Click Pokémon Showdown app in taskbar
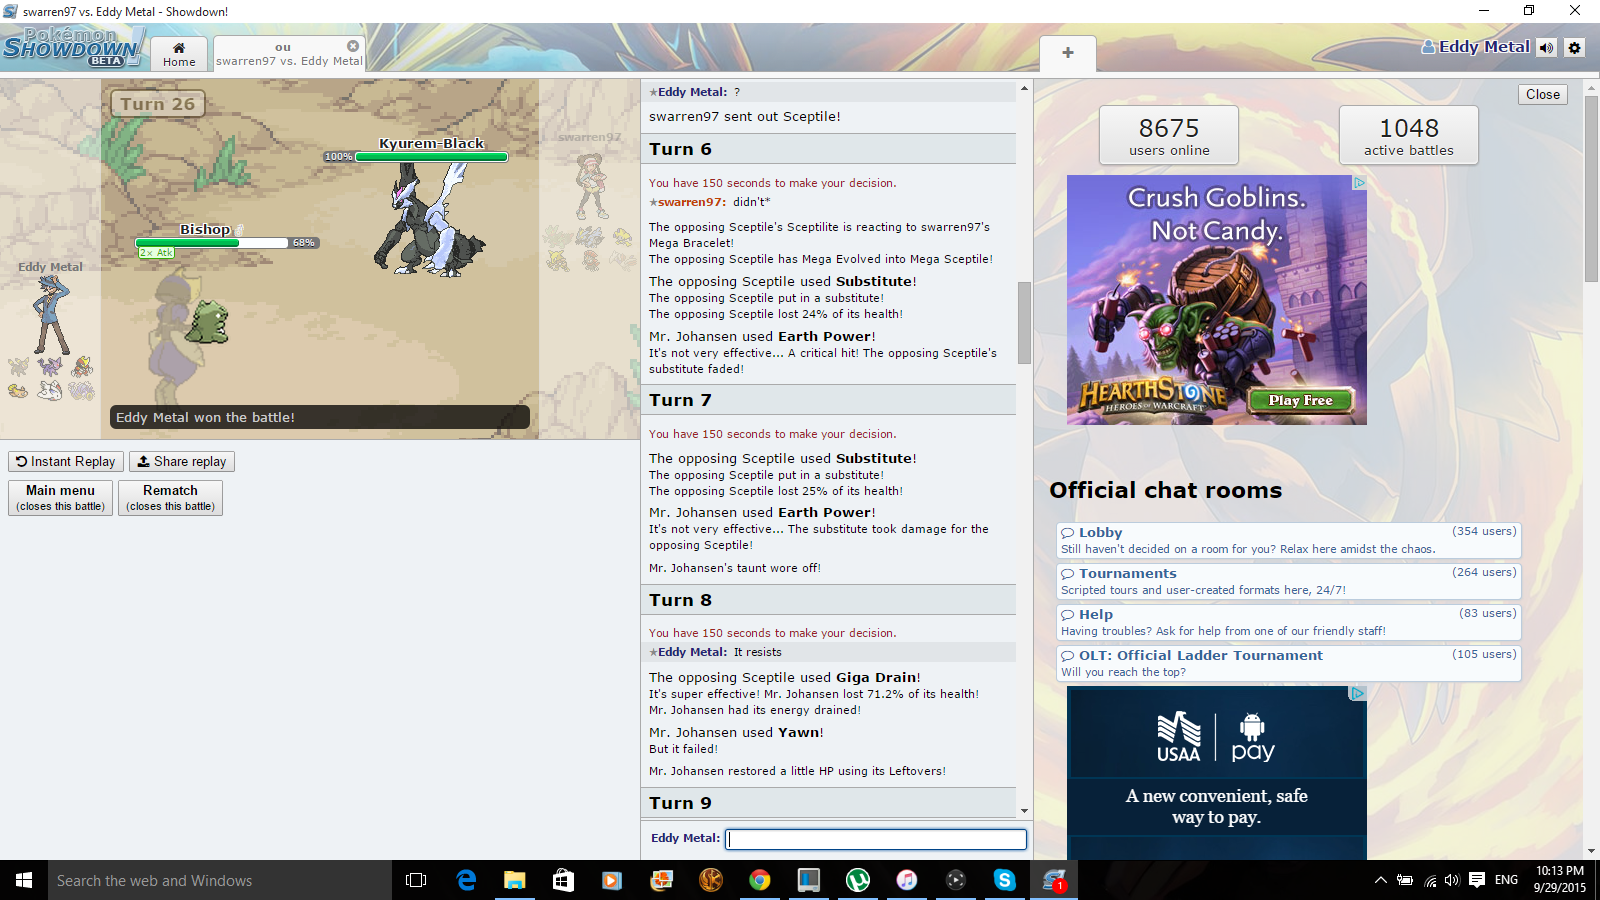This screenshot has height=900, width=1600. pyautogui.click(x=1054, y=880)
